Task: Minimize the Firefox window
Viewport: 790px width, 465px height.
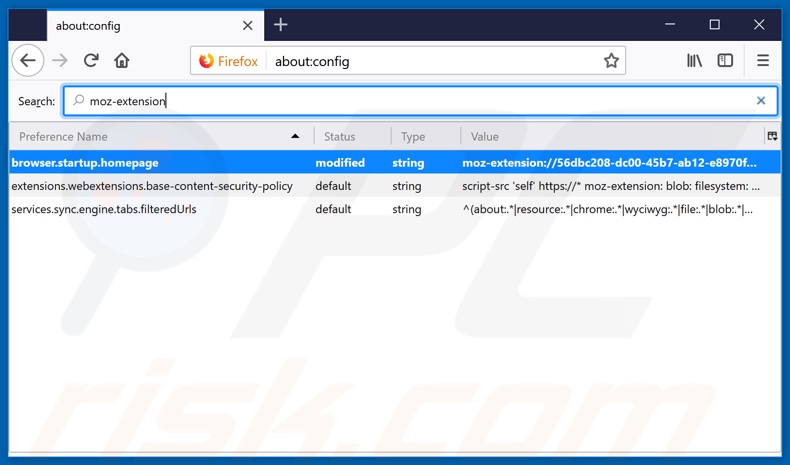Action: pyautogui.click(x=670, y=25)
